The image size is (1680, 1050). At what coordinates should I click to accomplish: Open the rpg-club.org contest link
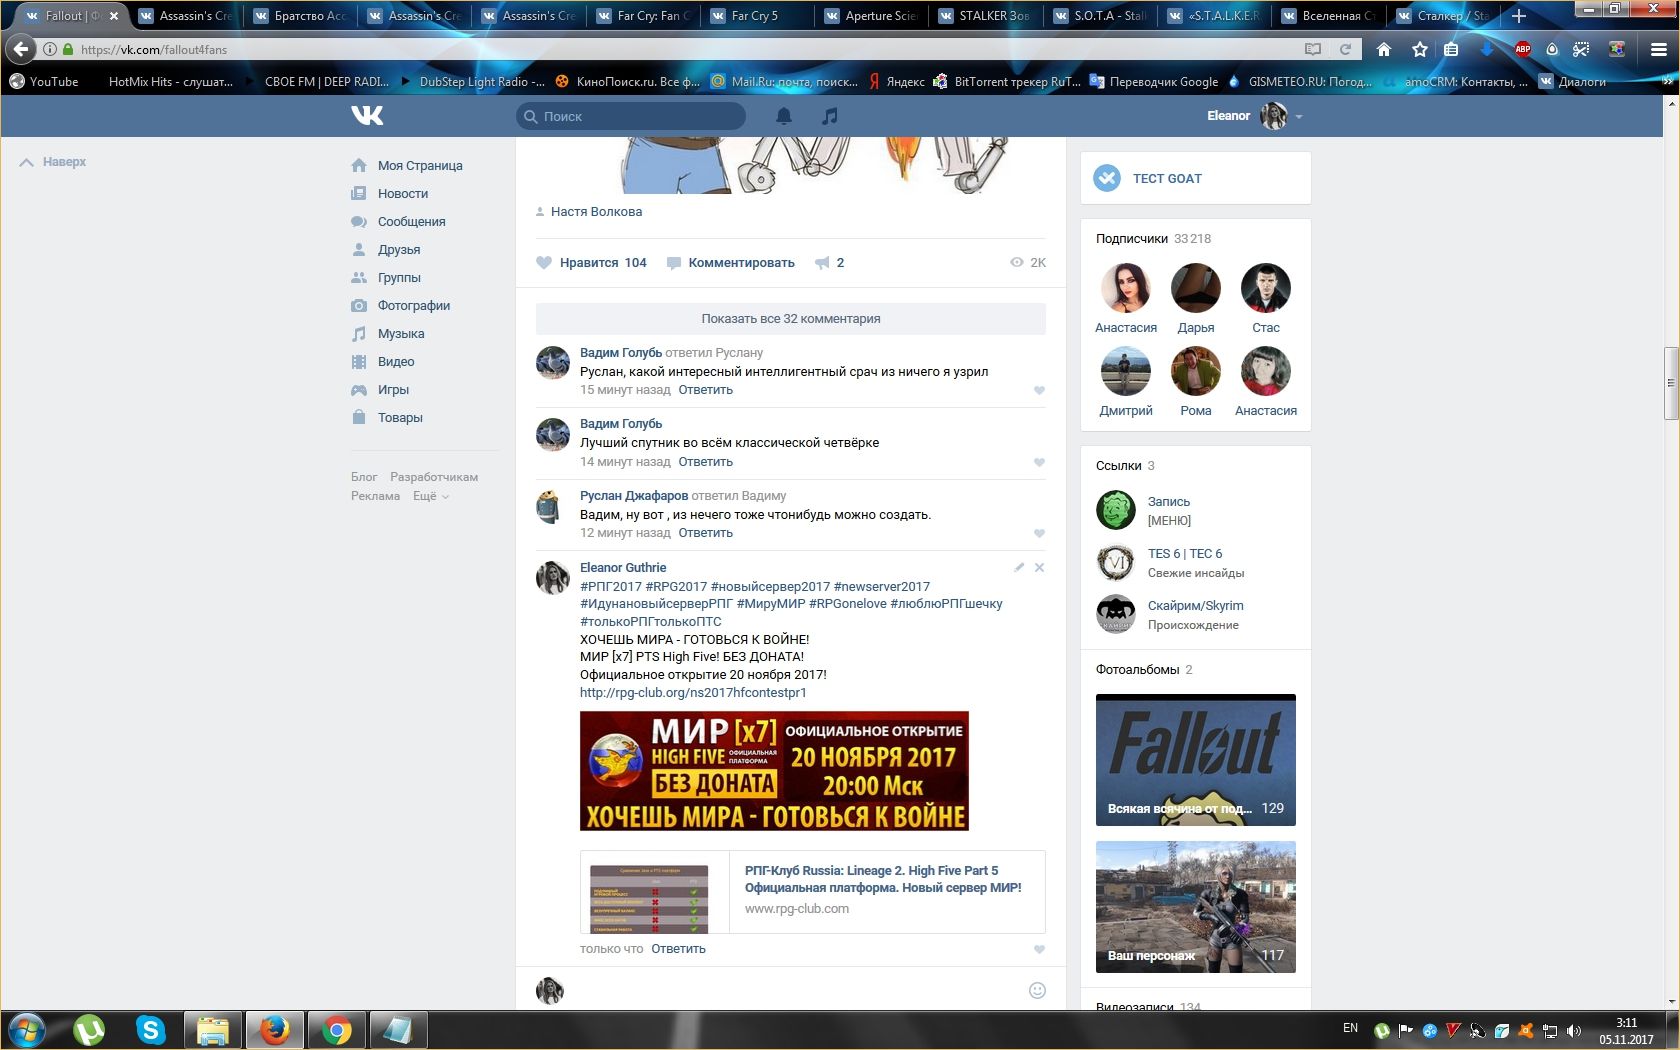click(693, 693)
